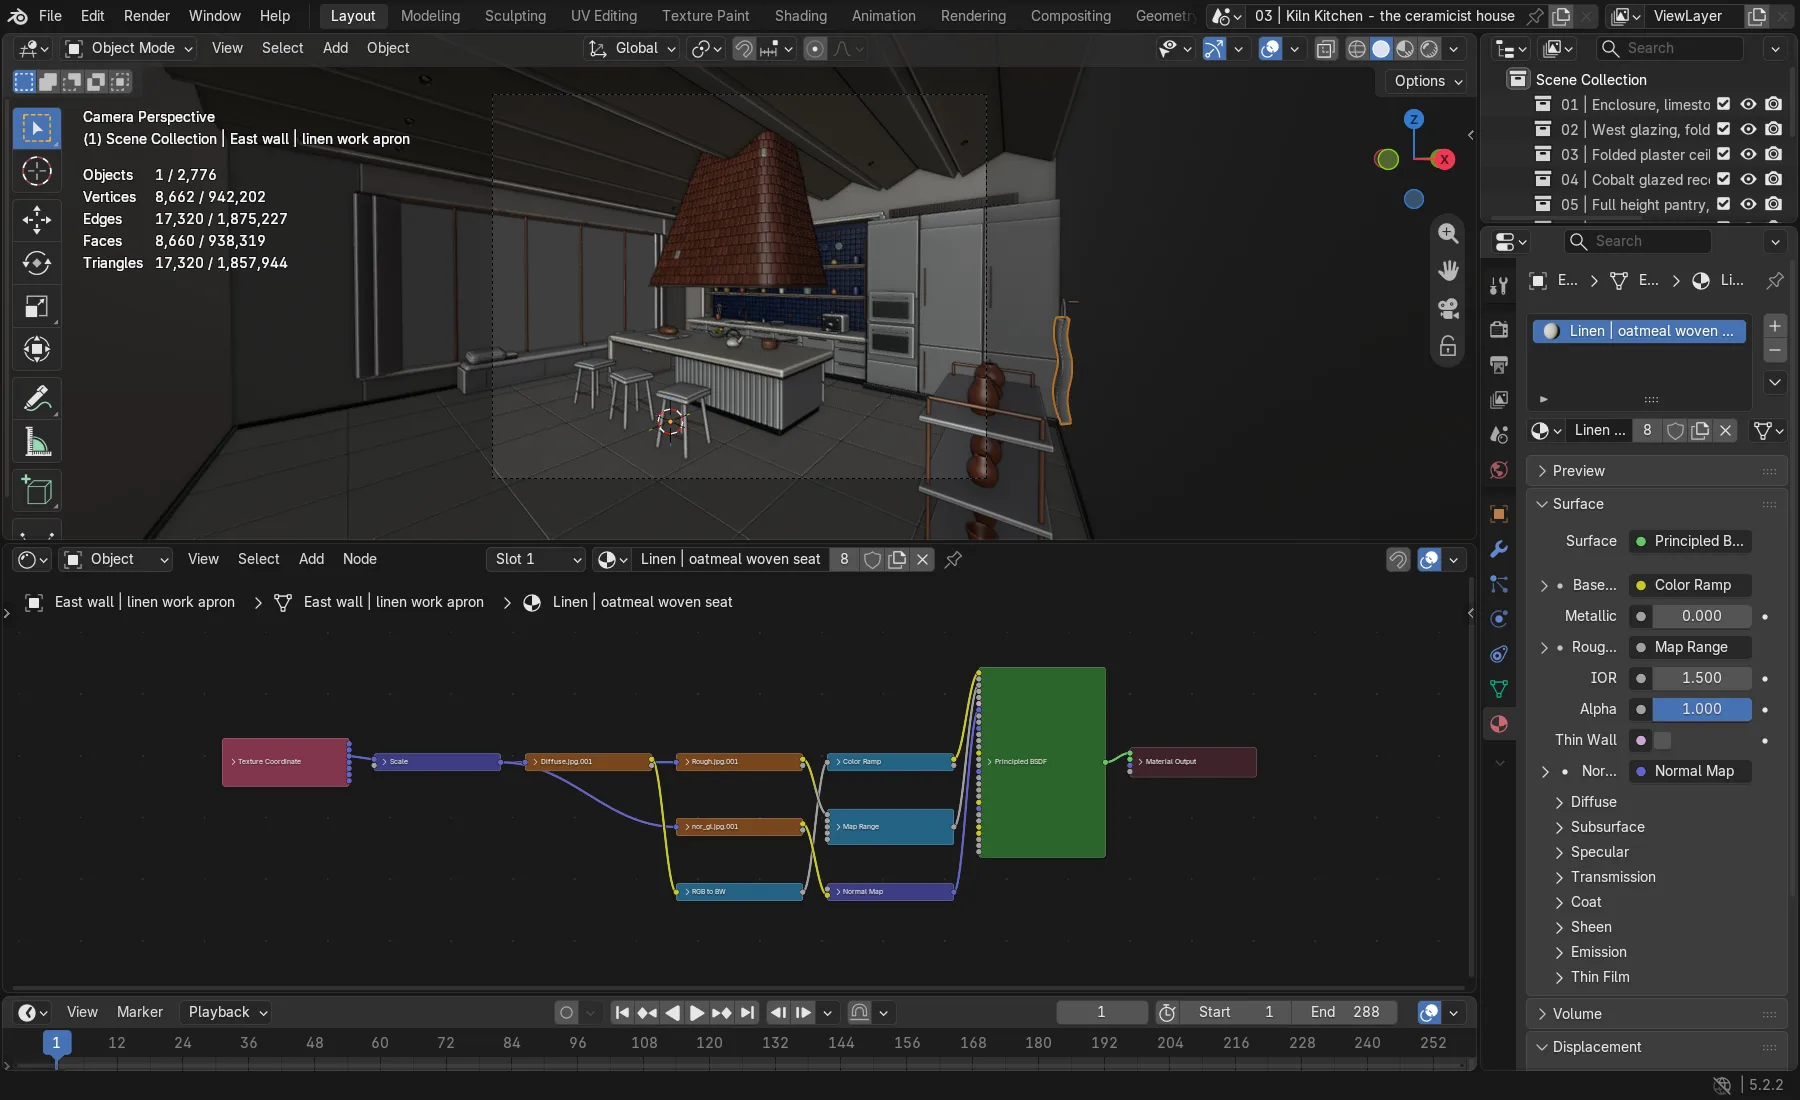Play the animation forward
Image resolution: width=1800 pixels, height=1100 pixels.
(697, 1012)
